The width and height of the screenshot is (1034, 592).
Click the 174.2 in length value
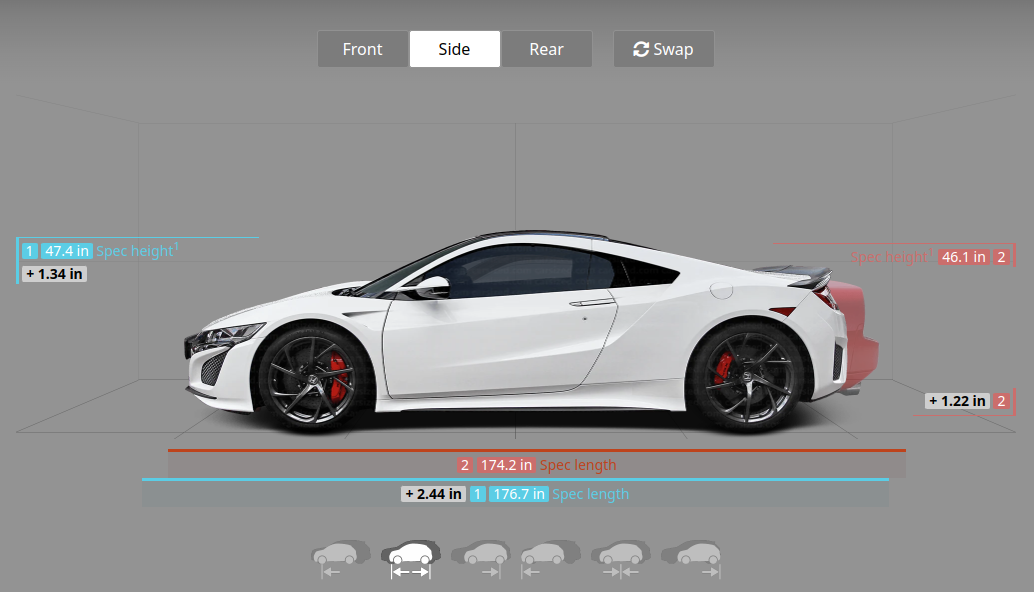click(506, 465)
